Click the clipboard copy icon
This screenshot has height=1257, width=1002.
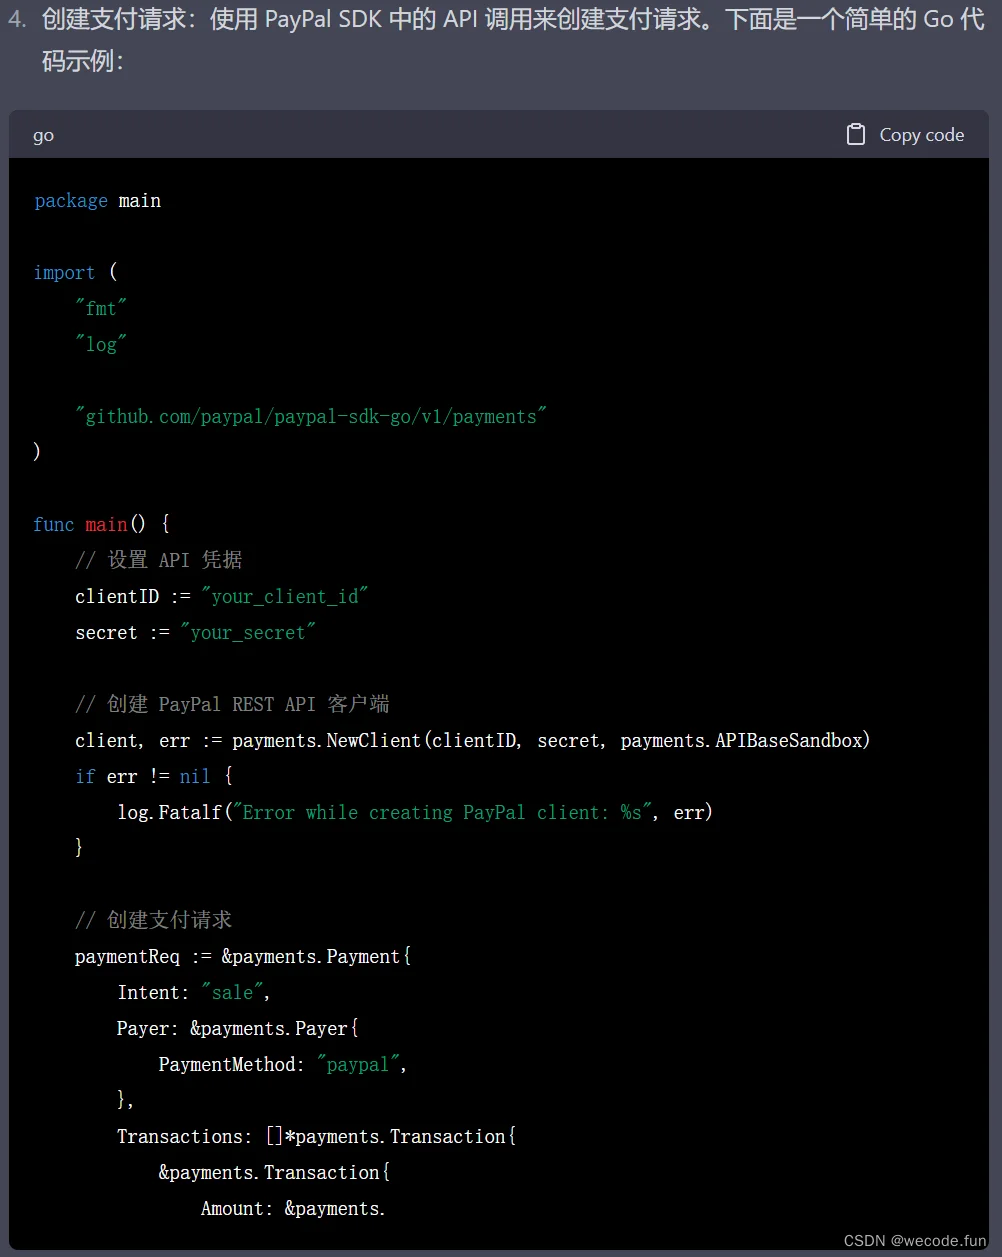pos(856,135)
